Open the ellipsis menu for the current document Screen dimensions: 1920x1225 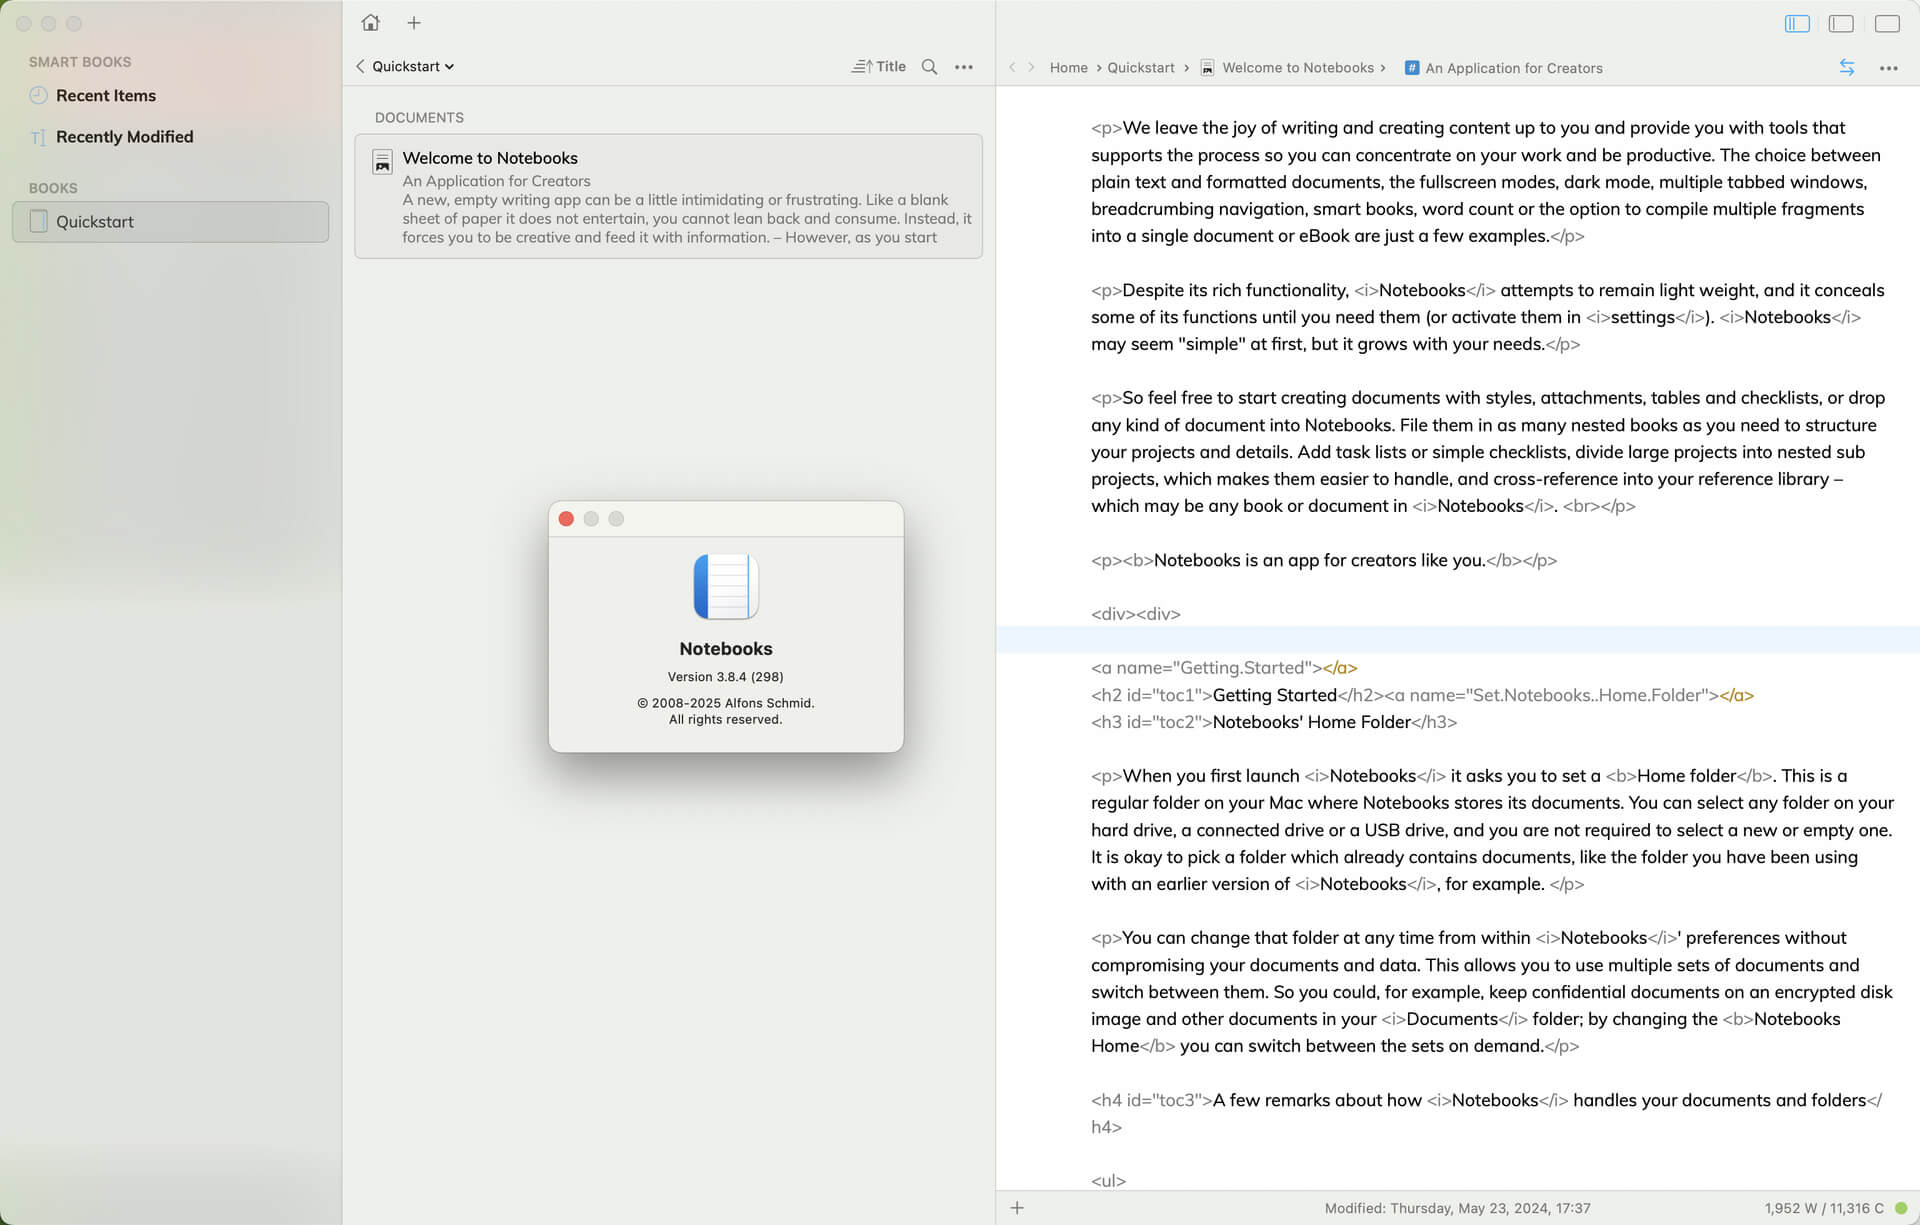tap(1889, 68)
